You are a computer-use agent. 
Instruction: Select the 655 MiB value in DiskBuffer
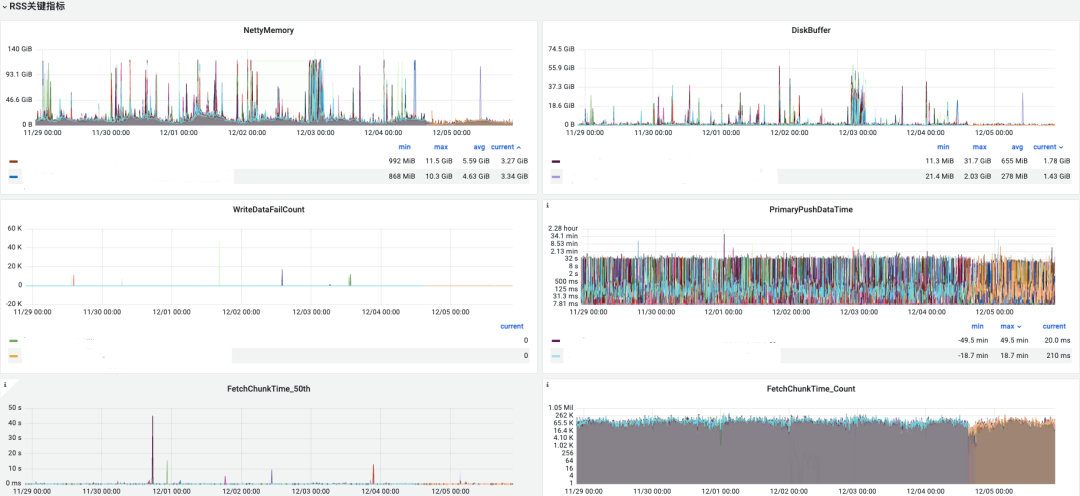tap(1015, 161)
